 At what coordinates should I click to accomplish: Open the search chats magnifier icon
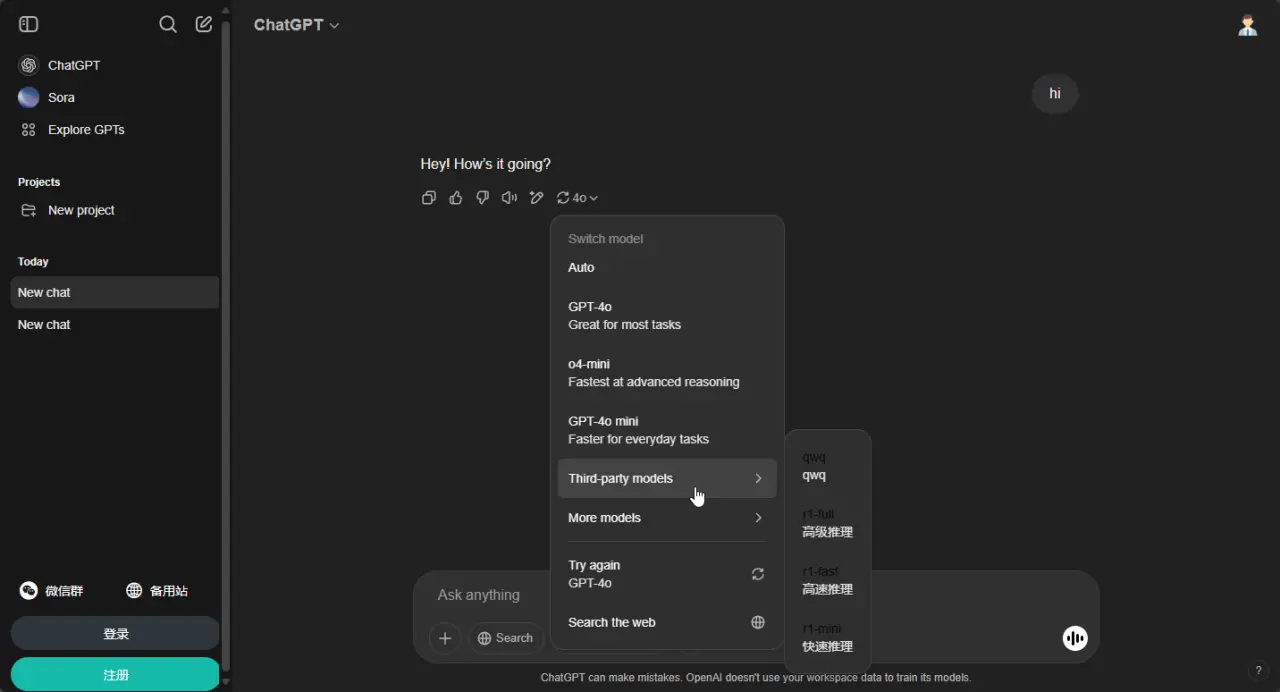pyautogui.click(x=168, y=24)
